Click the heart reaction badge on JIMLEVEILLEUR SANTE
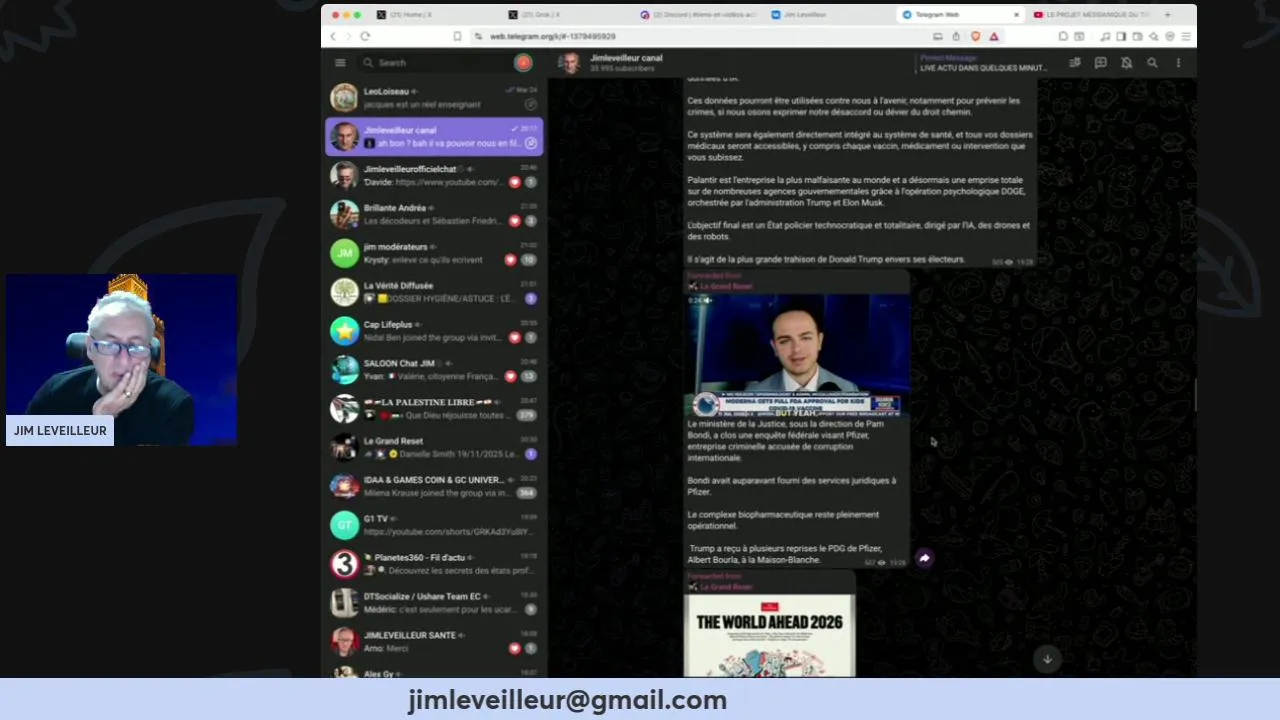The width and height of the screenshot is (1280, 720). pyautogui.click(x=515, y=648)
